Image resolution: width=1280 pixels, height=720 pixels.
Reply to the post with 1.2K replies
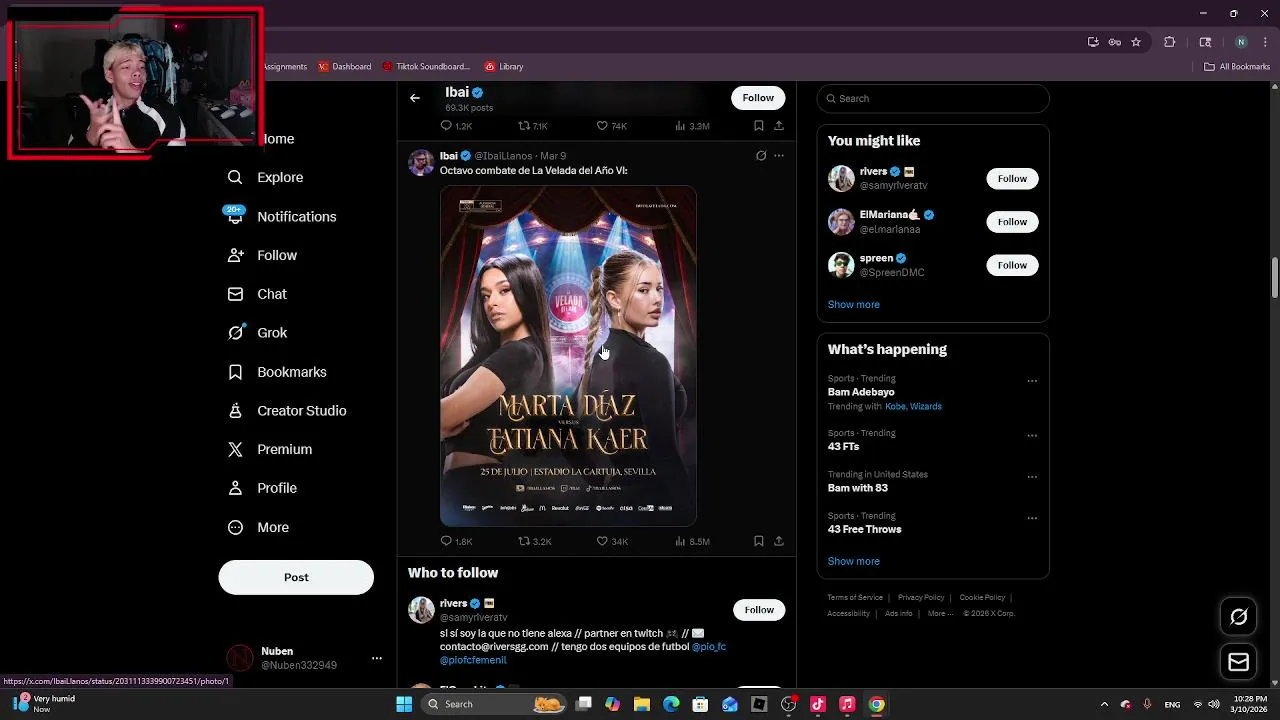coord(456,126)
